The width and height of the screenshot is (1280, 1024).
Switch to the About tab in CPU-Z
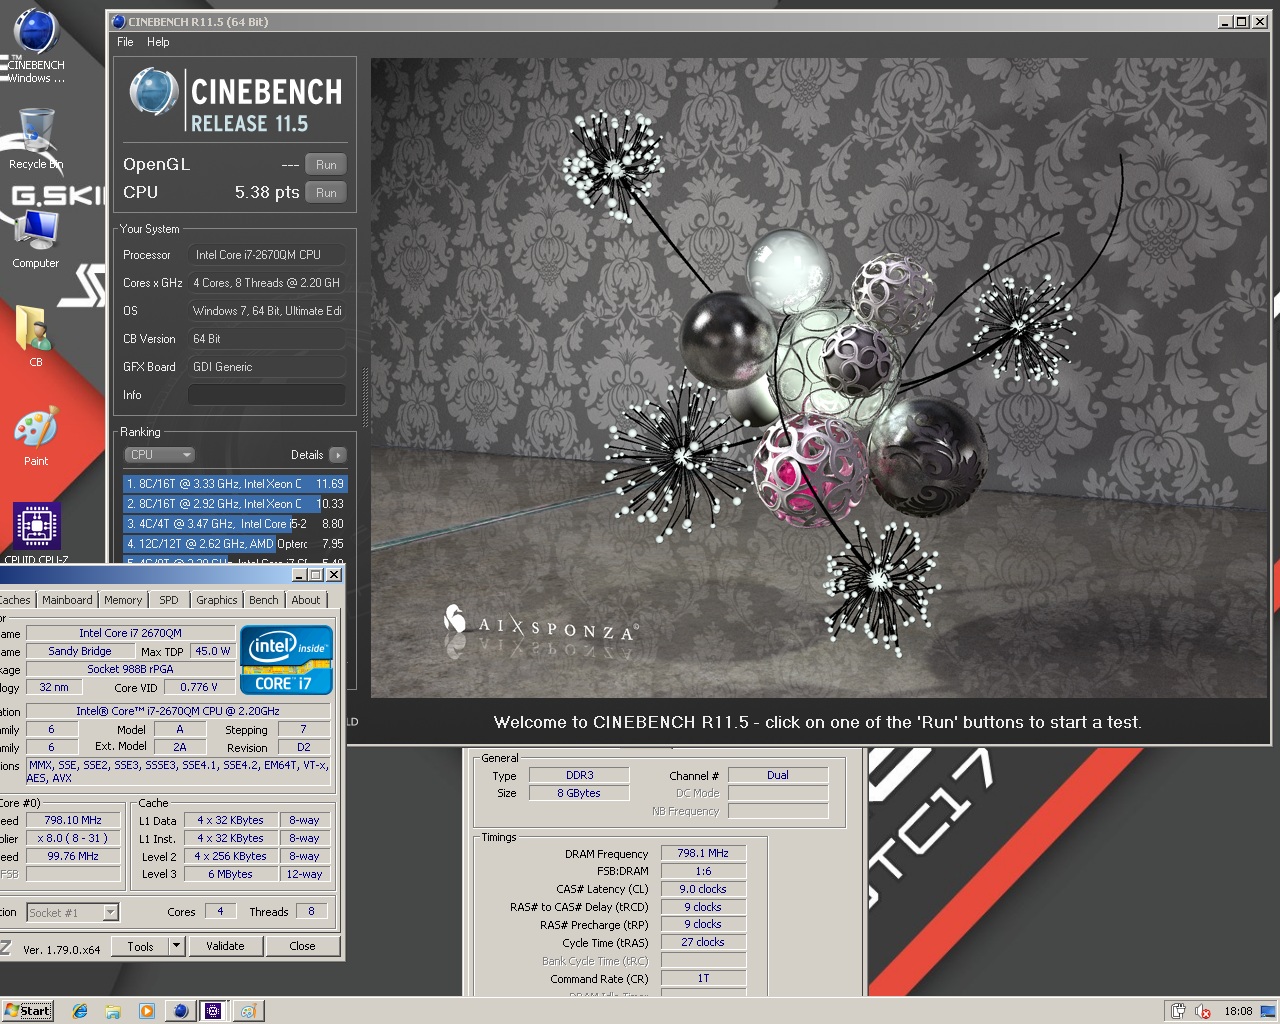(x=306, y=600)
